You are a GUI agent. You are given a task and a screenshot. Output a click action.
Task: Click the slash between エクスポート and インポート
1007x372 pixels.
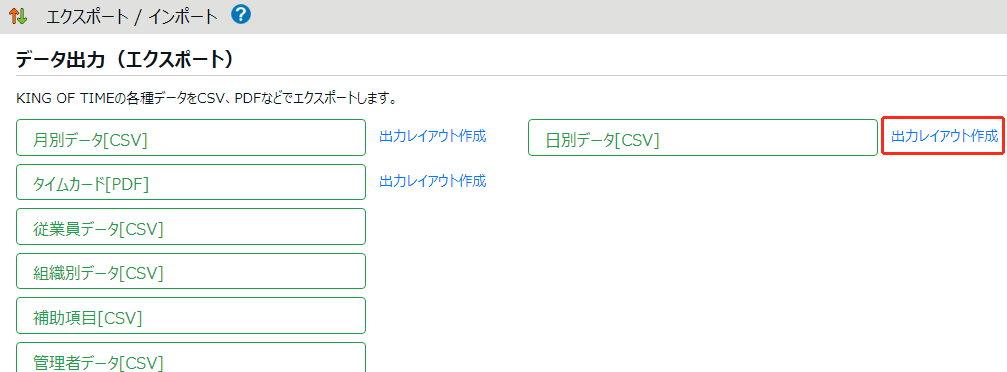(138, 17)
